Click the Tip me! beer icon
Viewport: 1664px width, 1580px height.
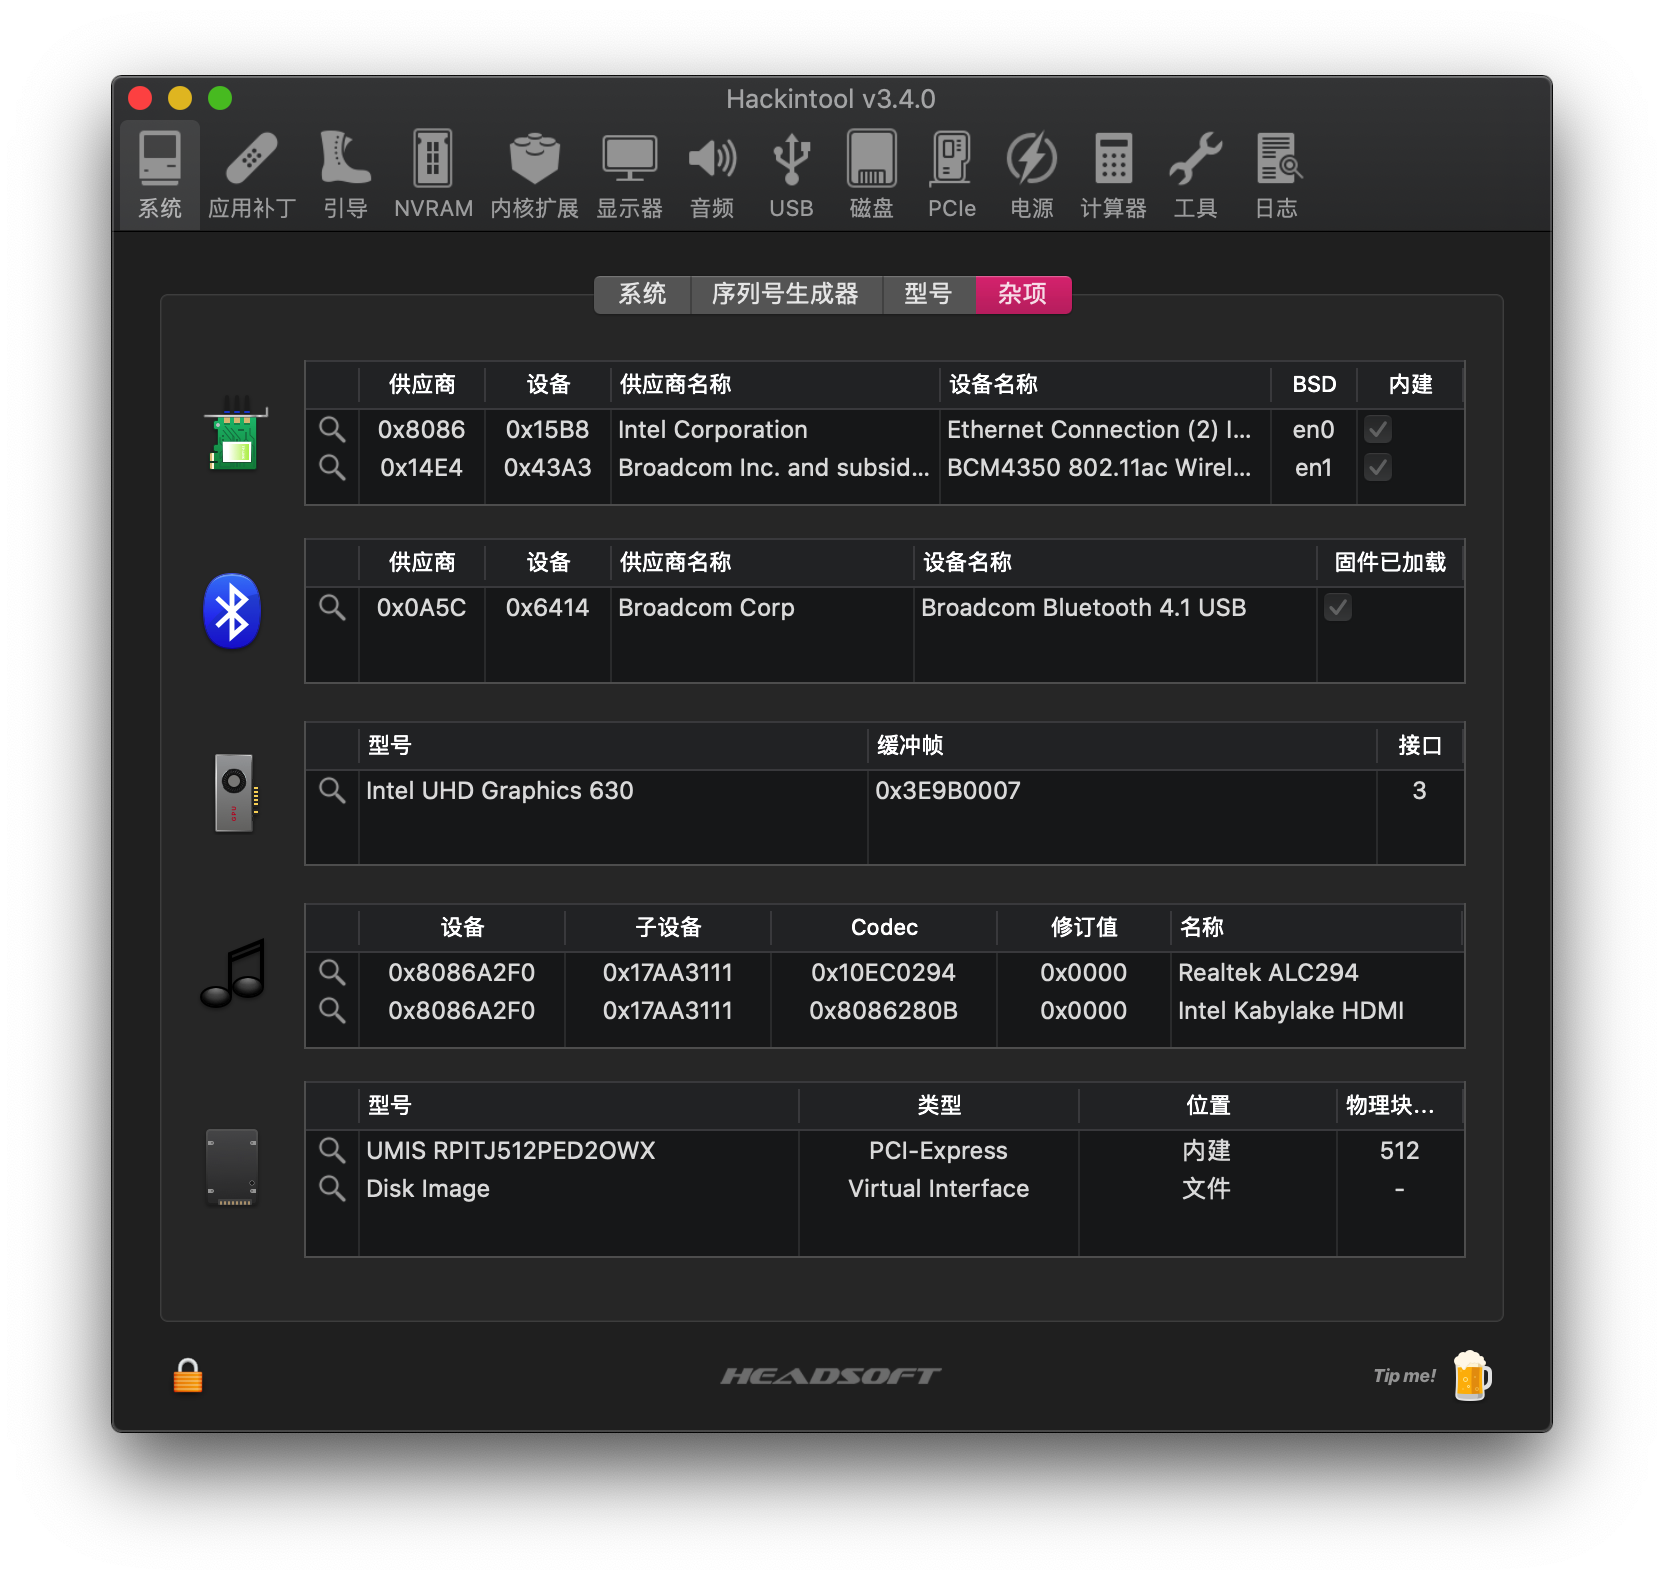1472,1376
